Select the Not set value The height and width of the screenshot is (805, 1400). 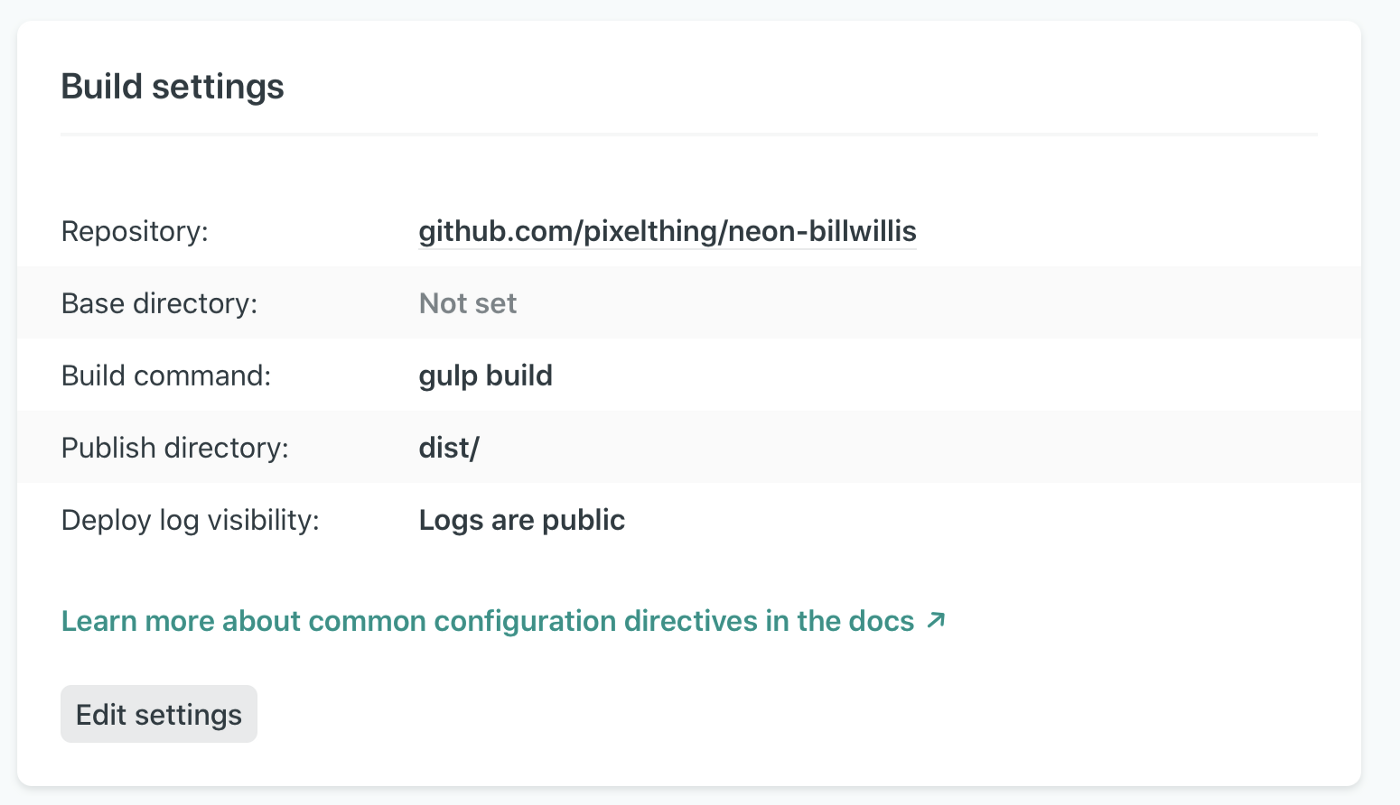[467, 303]
